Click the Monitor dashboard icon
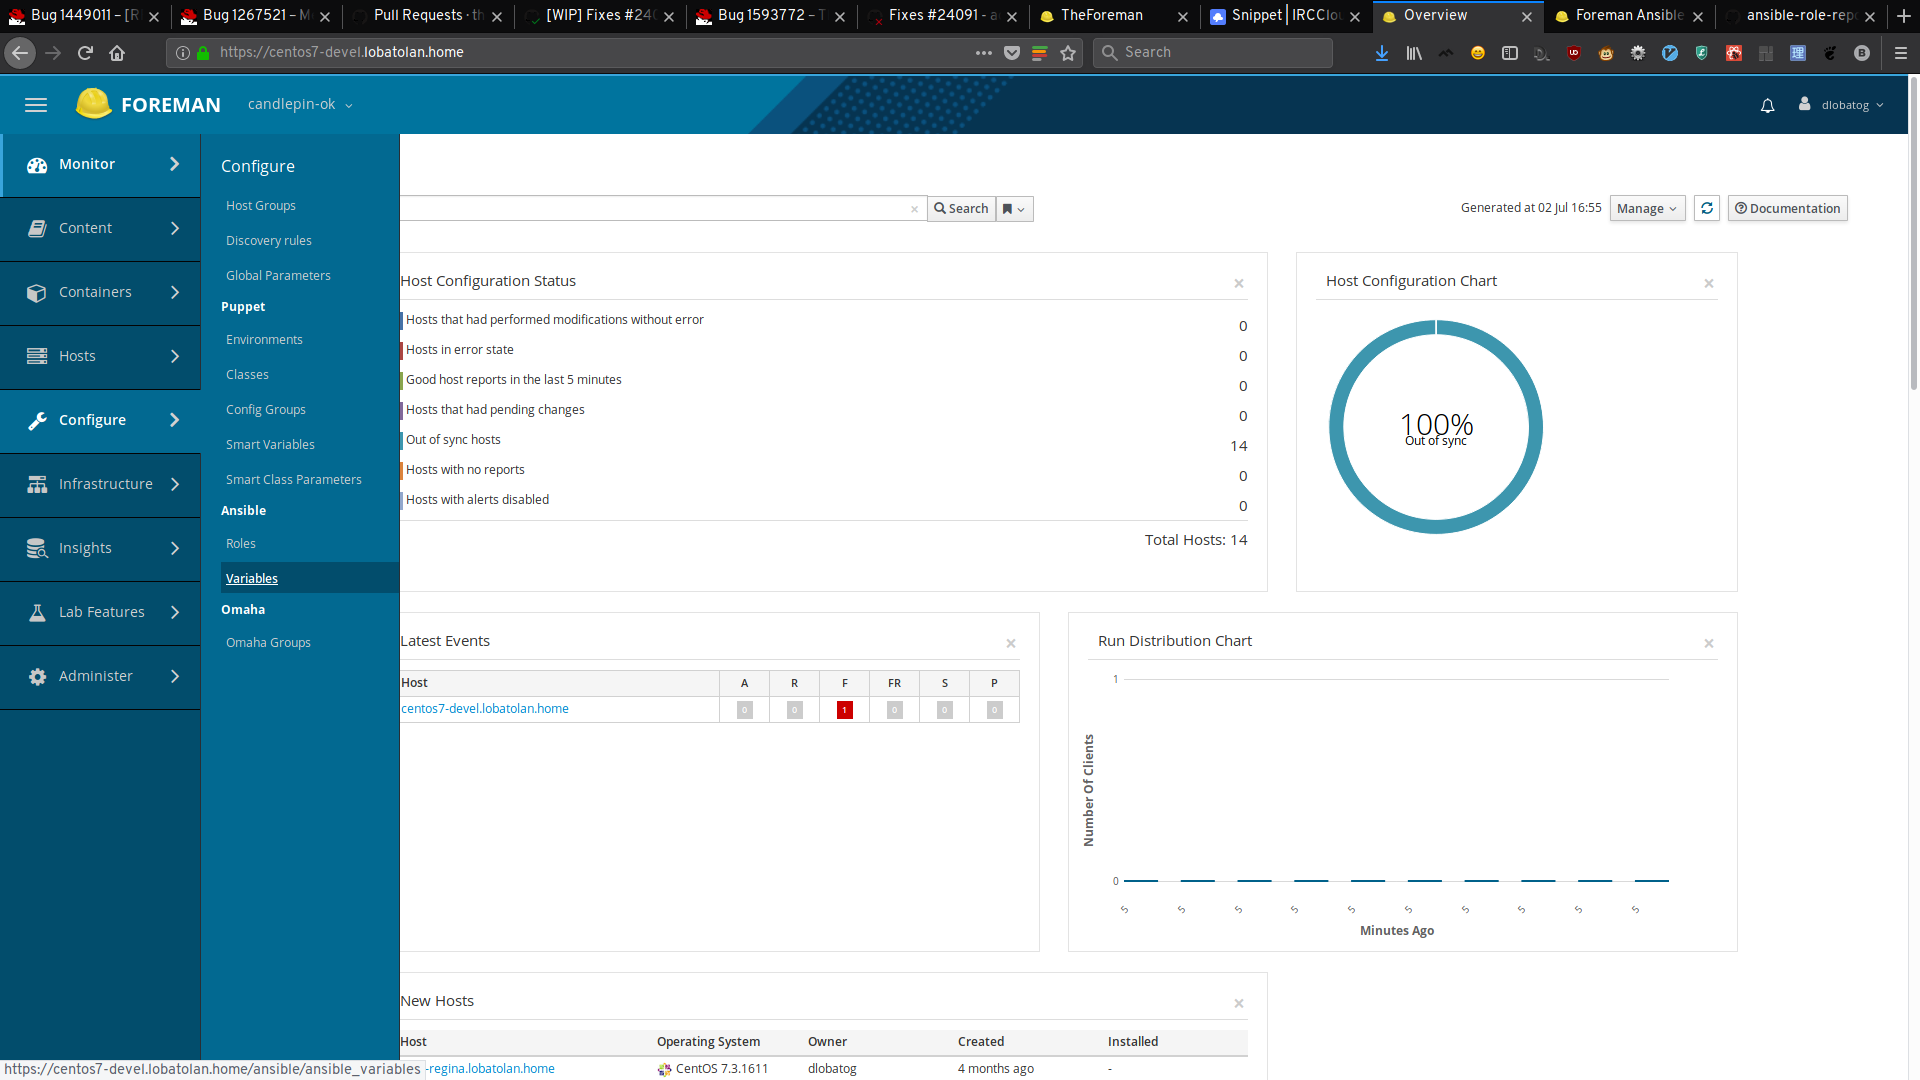 (x=37, y=165)
